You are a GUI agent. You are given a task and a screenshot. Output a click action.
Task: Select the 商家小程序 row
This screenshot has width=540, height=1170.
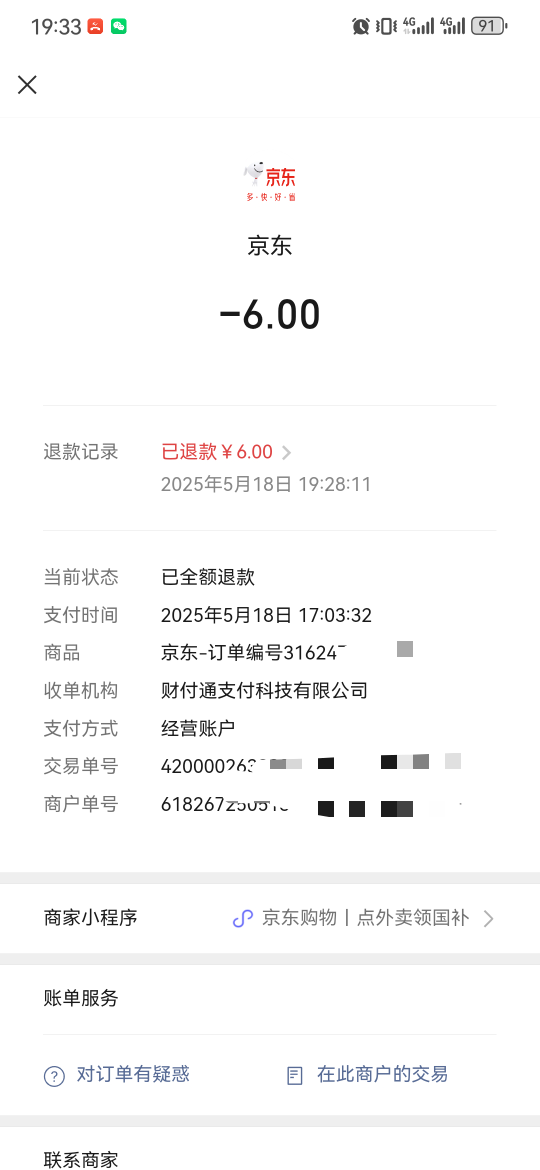pyautogui.click(x=270, y=919)
